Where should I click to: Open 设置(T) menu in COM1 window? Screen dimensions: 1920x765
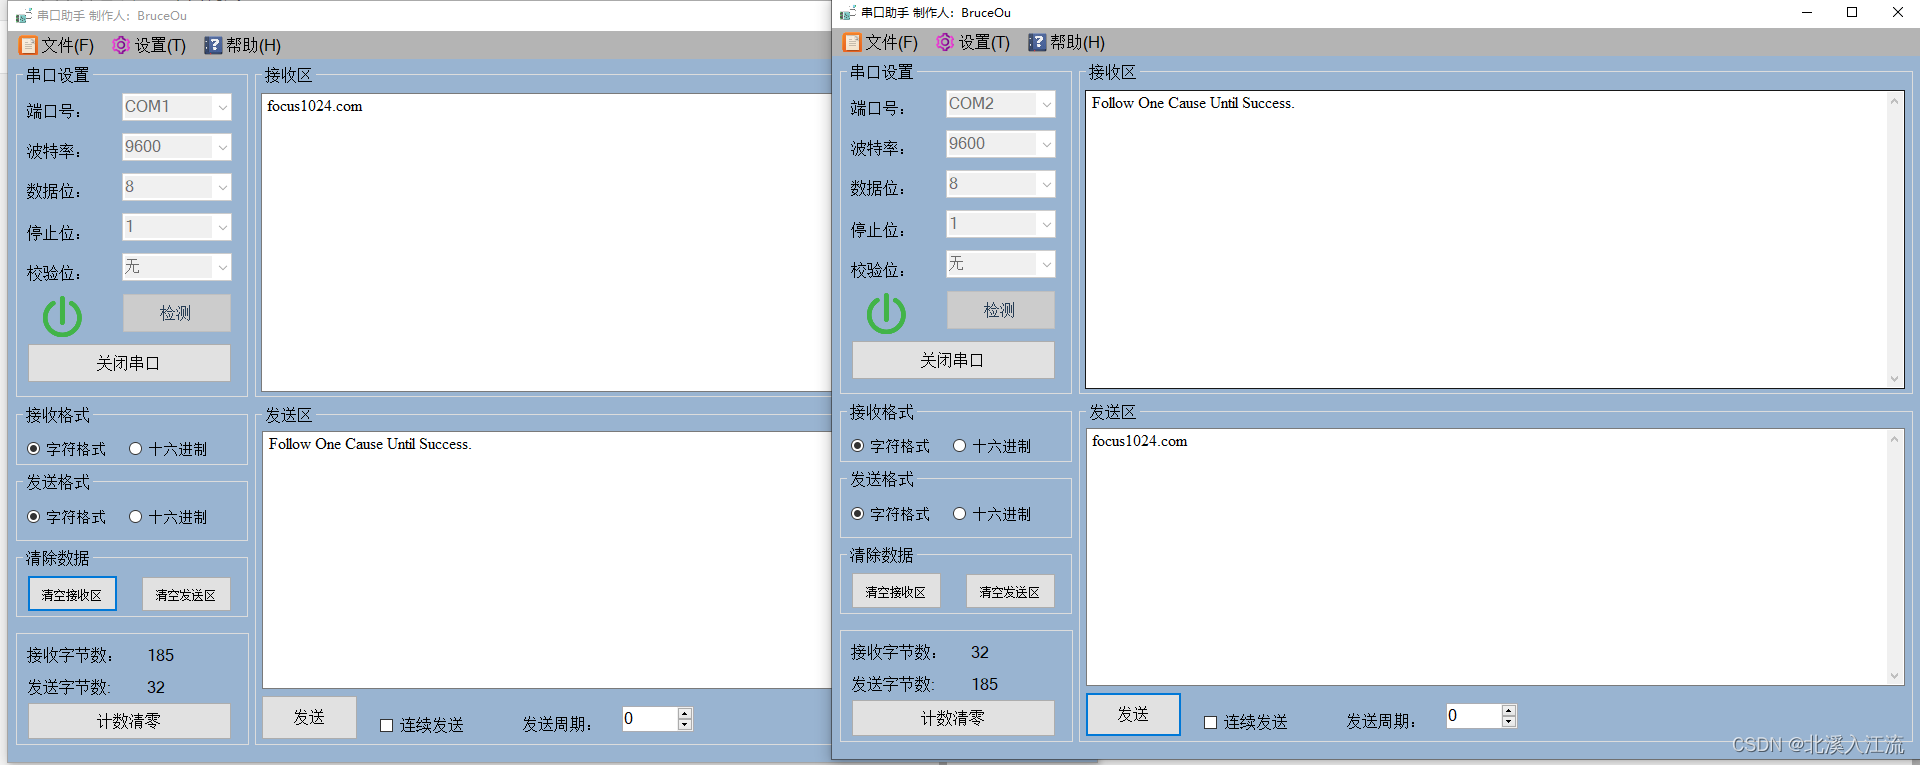tap(149, 45)
